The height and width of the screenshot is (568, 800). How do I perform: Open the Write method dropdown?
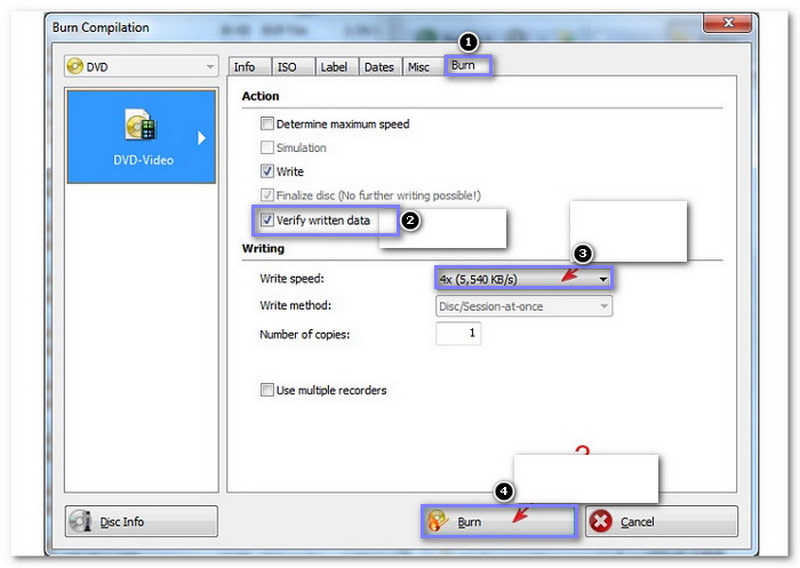524,306
